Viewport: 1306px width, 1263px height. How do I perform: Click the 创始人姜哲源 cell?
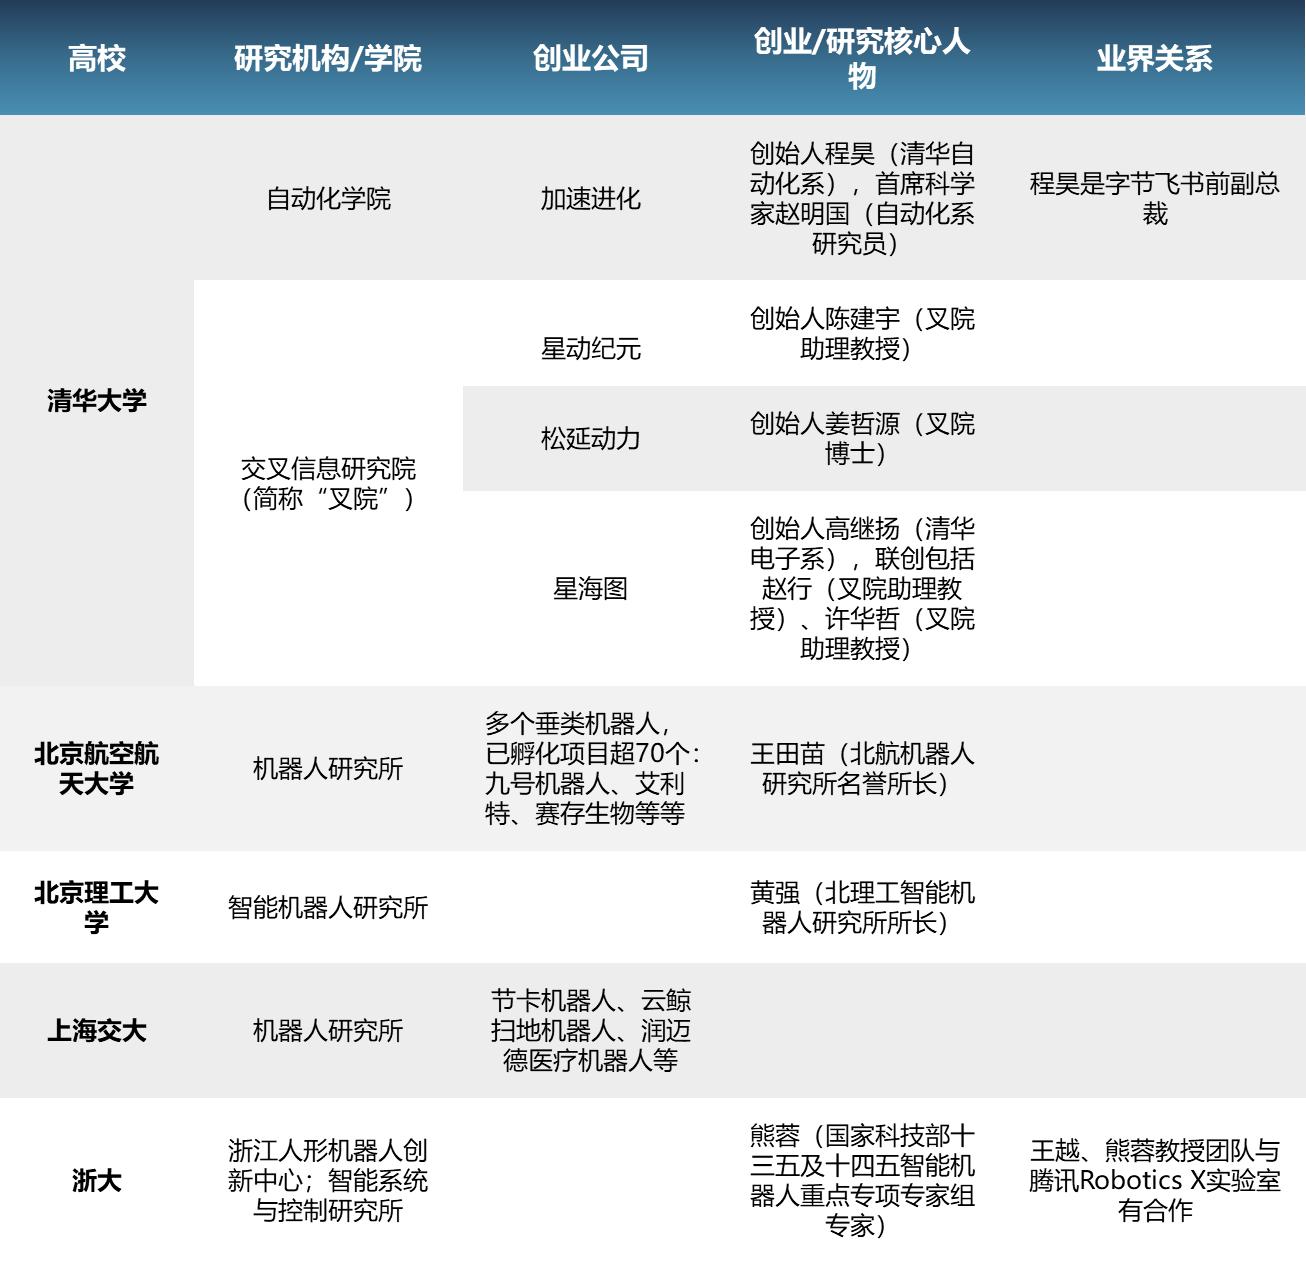pos(862,438)
